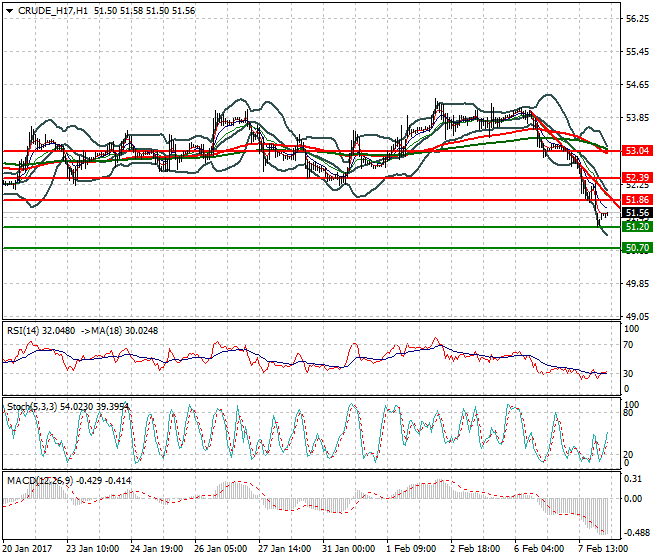
Task: Click the 31 Jan 00:00 time label
Action: point(350,549)
